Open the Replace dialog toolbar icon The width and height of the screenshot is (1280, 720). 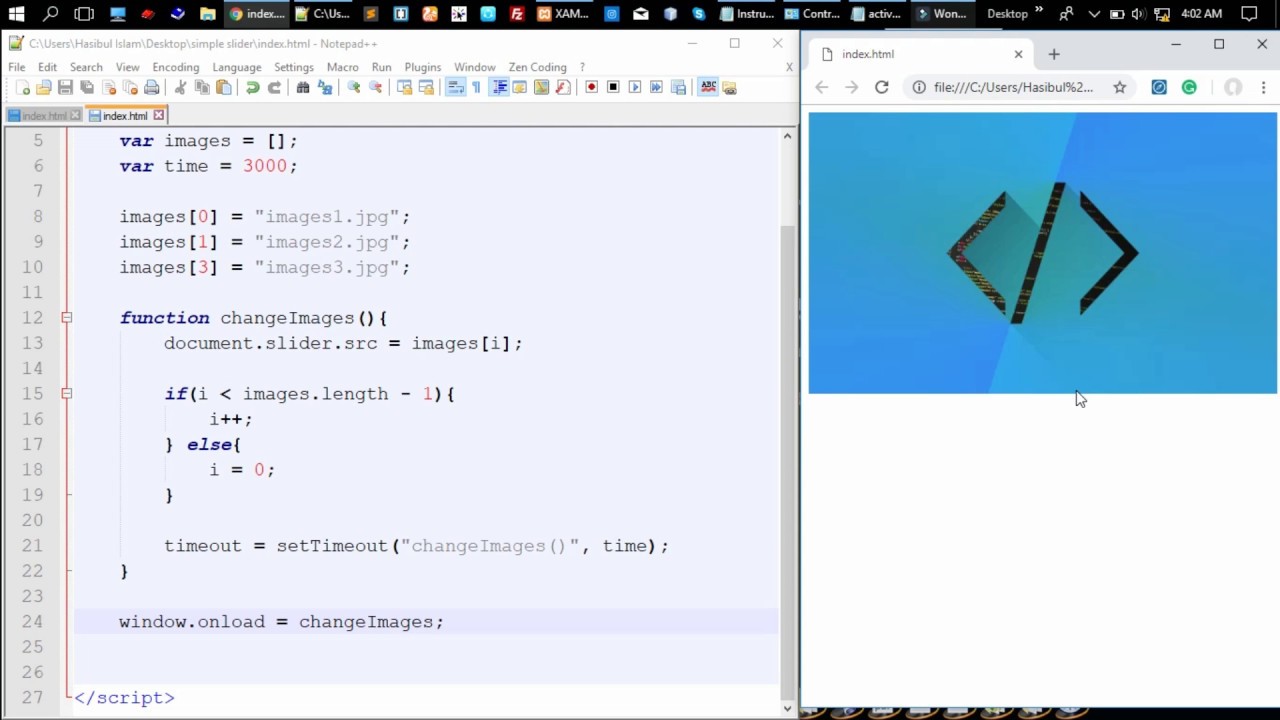click(325, 88)
